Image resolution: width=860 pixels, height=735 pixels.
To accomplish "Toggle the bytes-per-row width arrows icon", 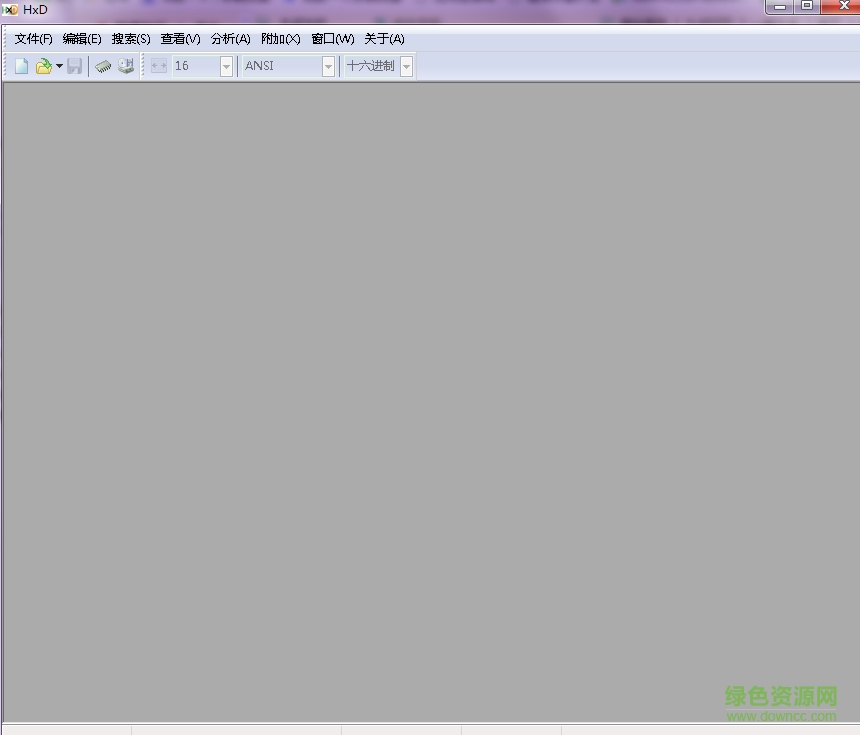I will 159,65.
